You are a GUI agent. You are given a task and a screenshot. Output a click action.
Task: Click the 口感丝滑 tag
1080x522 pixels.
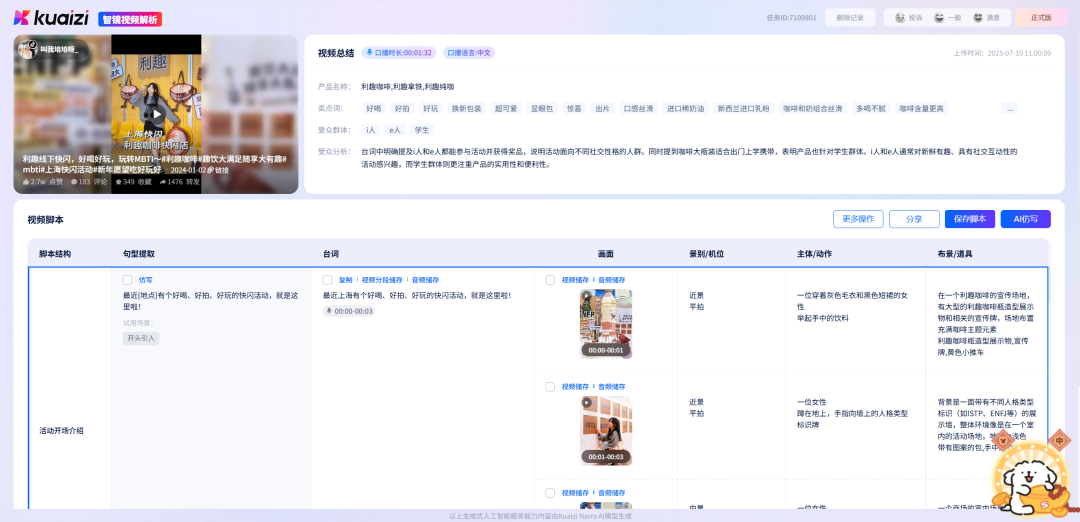pyautogui.click(x=637, y=109)
